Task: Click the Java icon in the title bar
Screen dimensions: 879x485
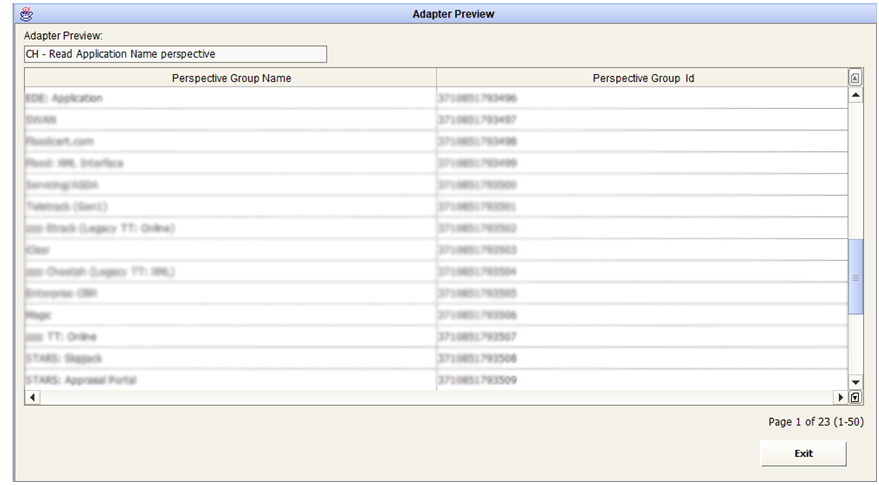Action: (x=26, y=14)
